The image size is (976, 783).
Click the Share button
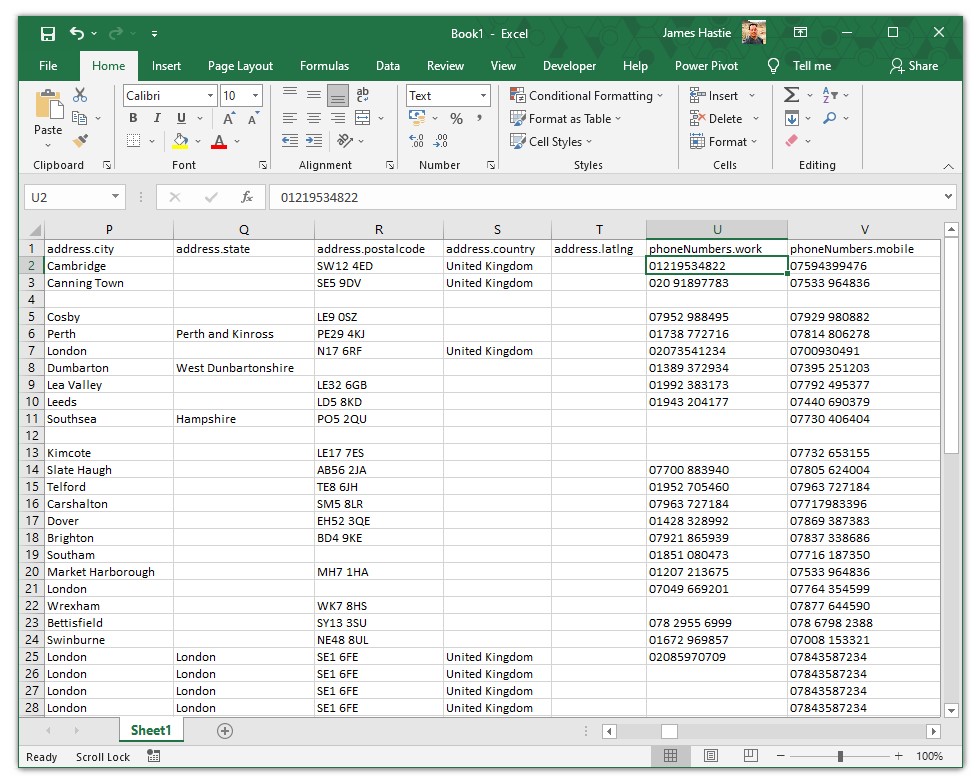pyautogui.click(x=915, y=66)
